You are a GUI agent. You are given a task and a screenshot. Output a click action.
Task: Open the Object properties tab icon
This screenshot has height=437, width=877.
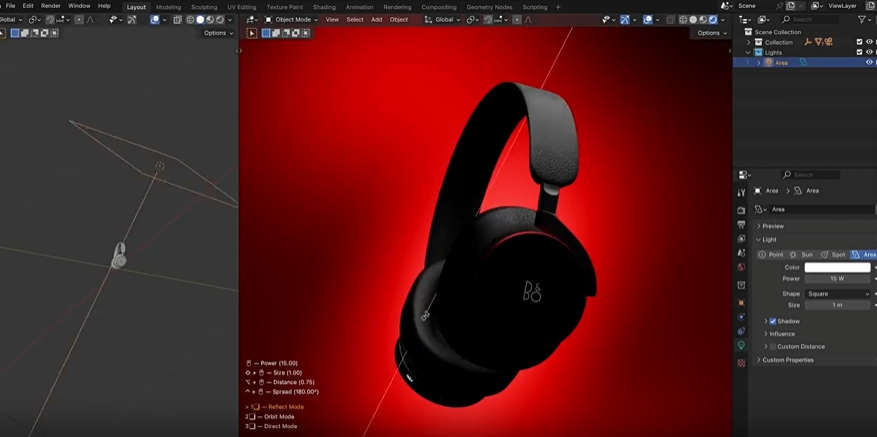[741, 303]
